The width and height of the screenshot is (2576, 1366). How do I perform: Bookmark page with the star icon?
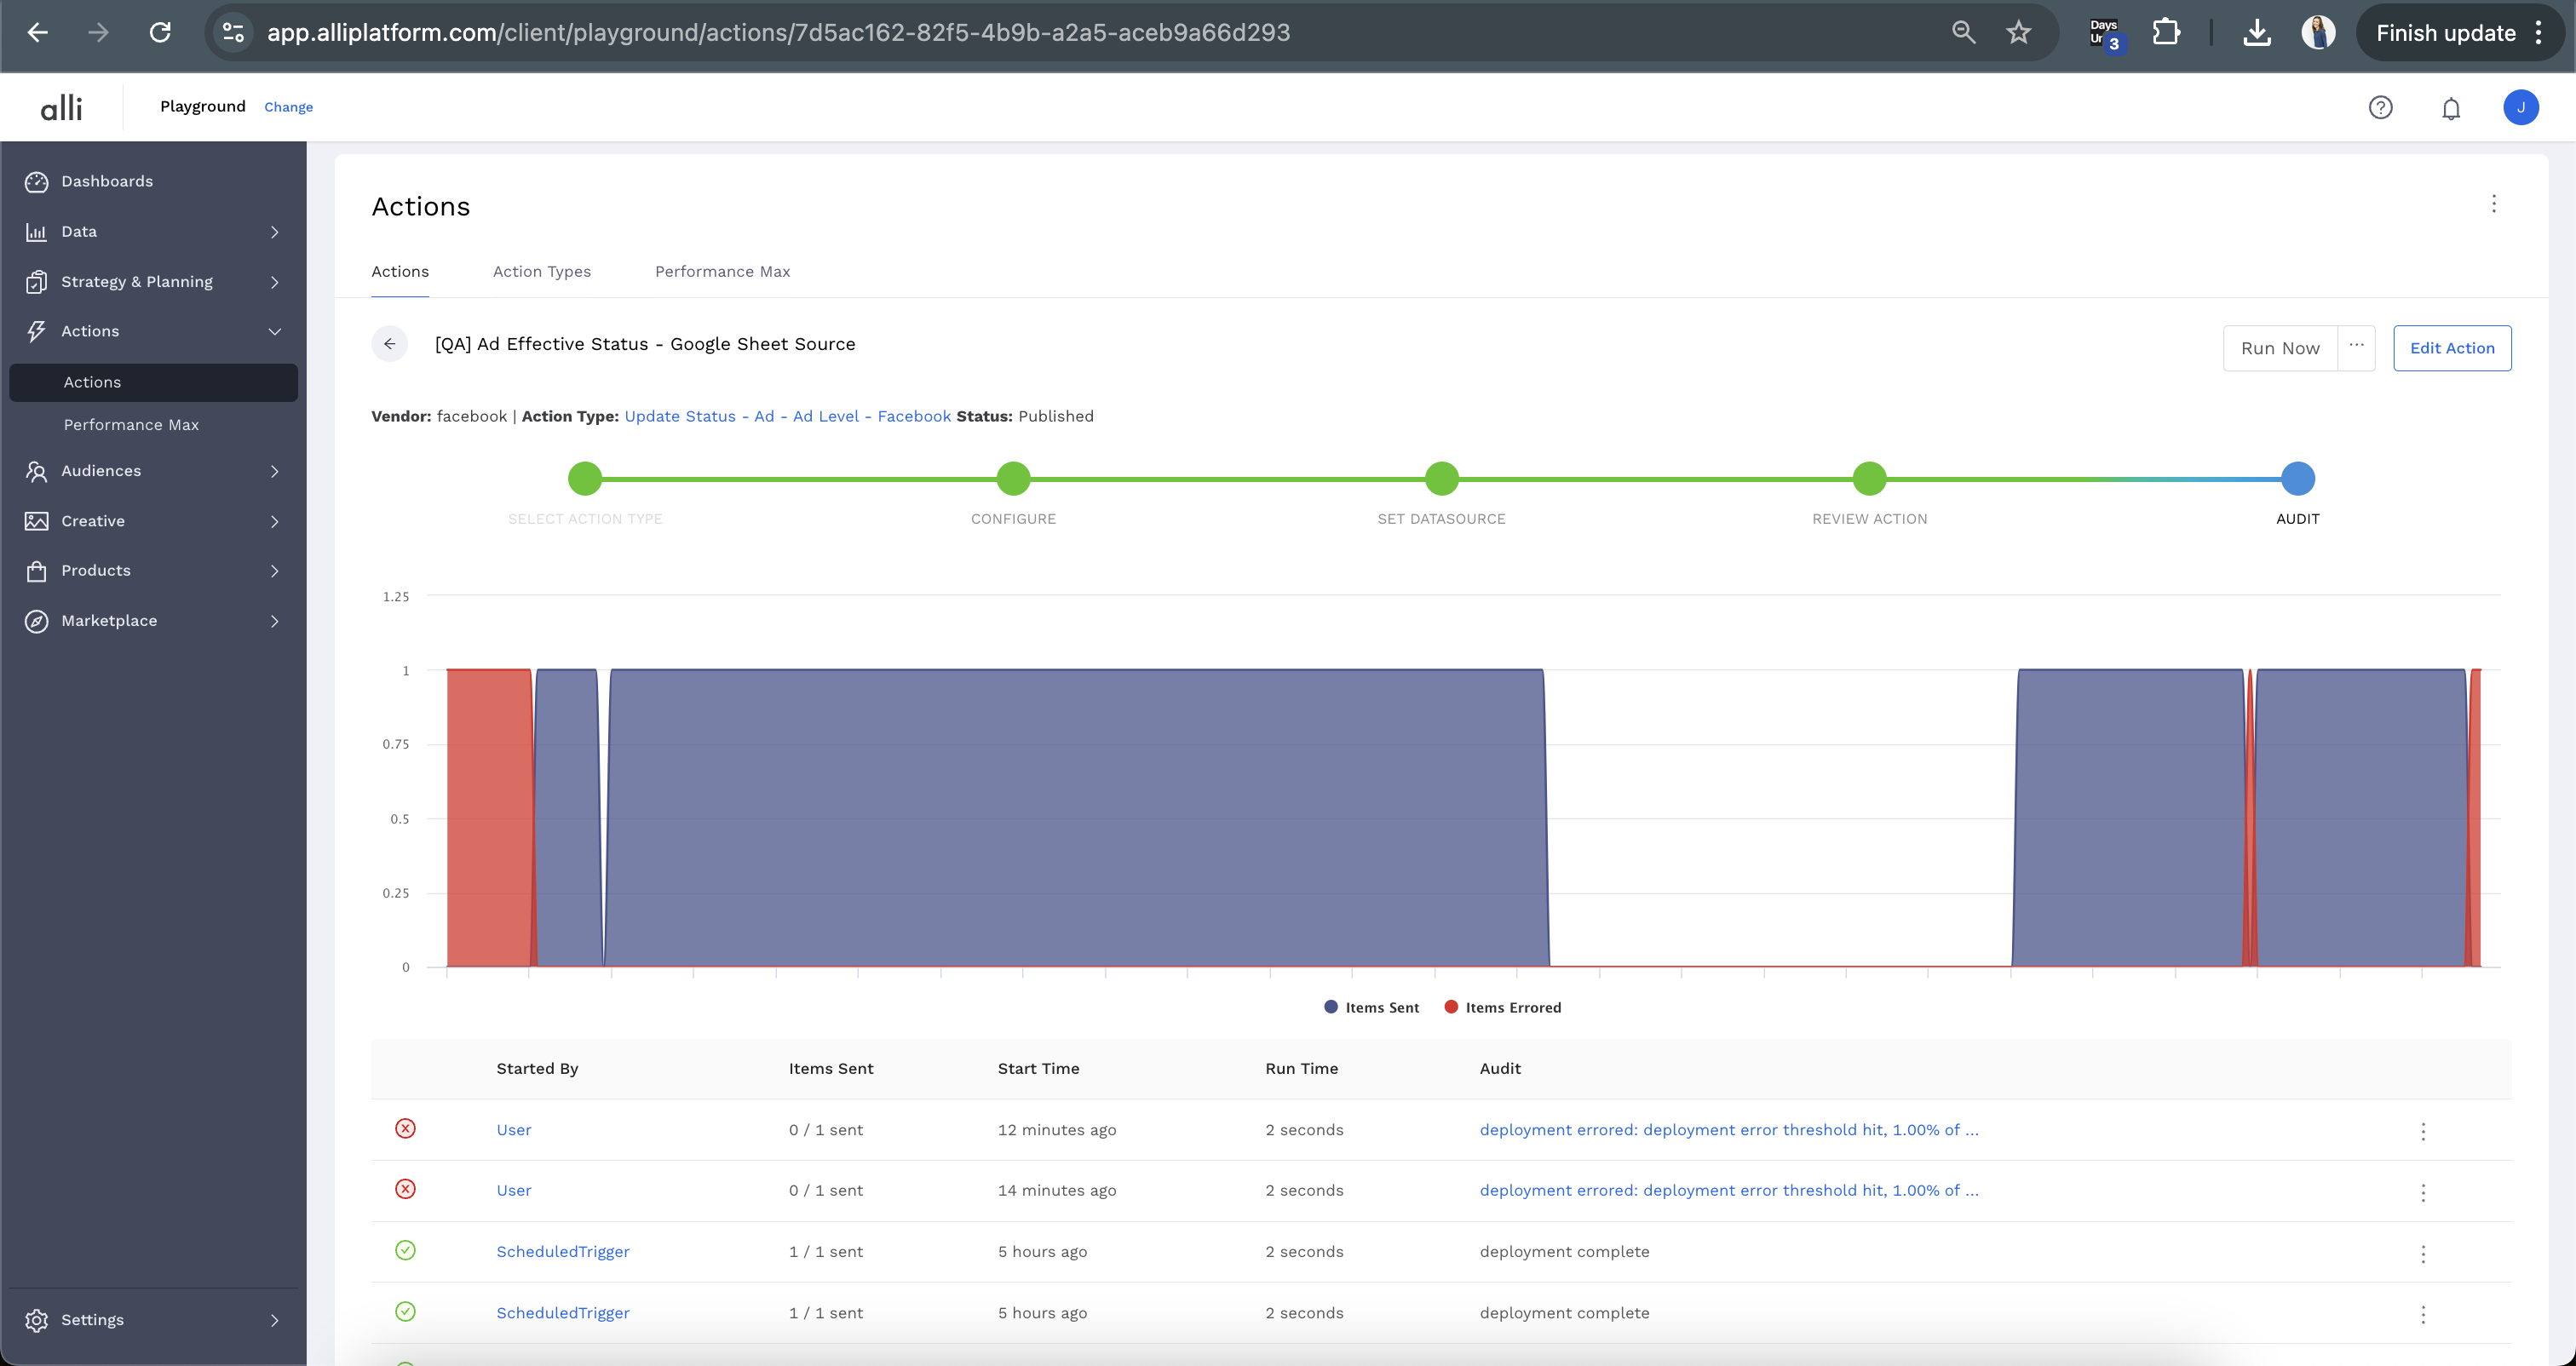[x=2018, y=32]
